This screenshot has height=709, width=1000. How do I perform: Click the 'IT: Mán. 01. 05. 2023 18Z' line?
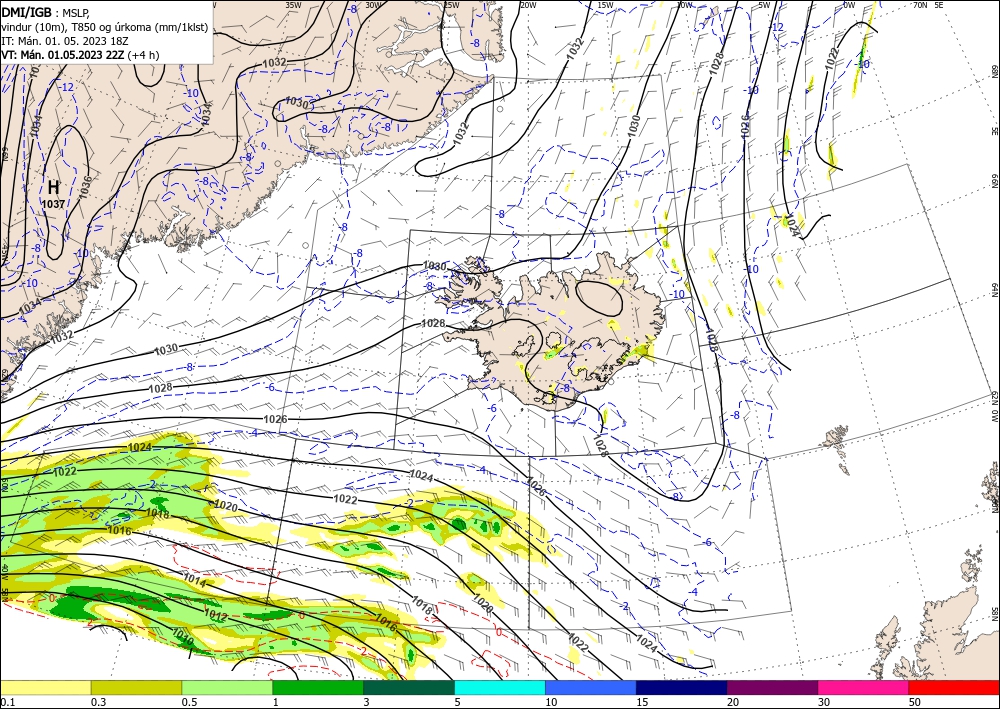(64, 41)
